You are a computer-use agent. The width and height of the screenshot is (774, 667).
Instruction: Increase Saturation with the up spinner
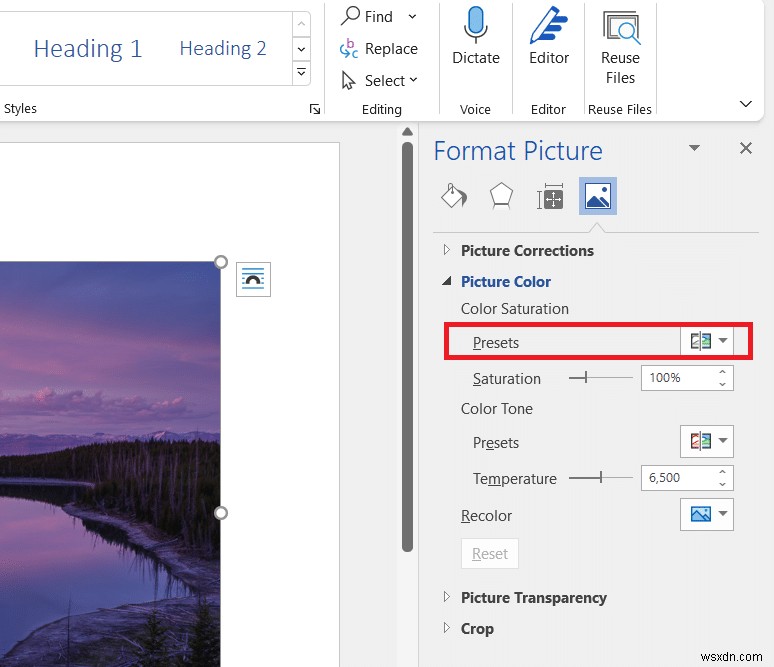tap(722, 372)
